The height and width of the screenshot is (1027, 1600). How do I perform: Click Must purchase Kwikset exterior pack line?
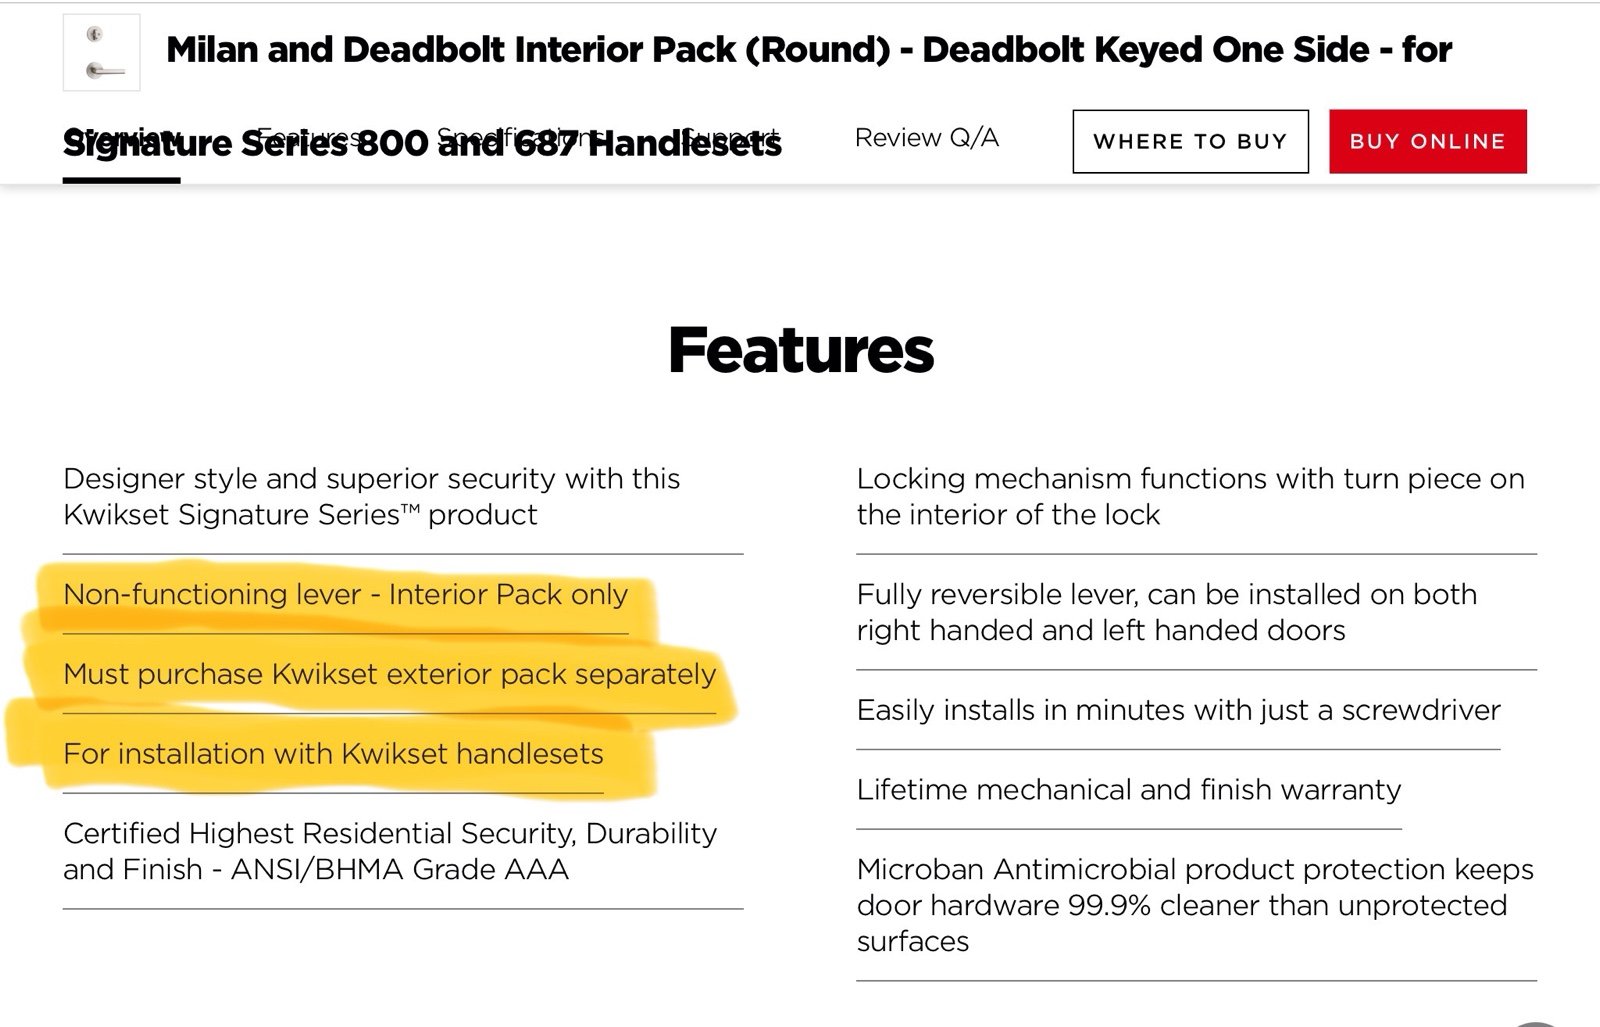pos(390,674)
